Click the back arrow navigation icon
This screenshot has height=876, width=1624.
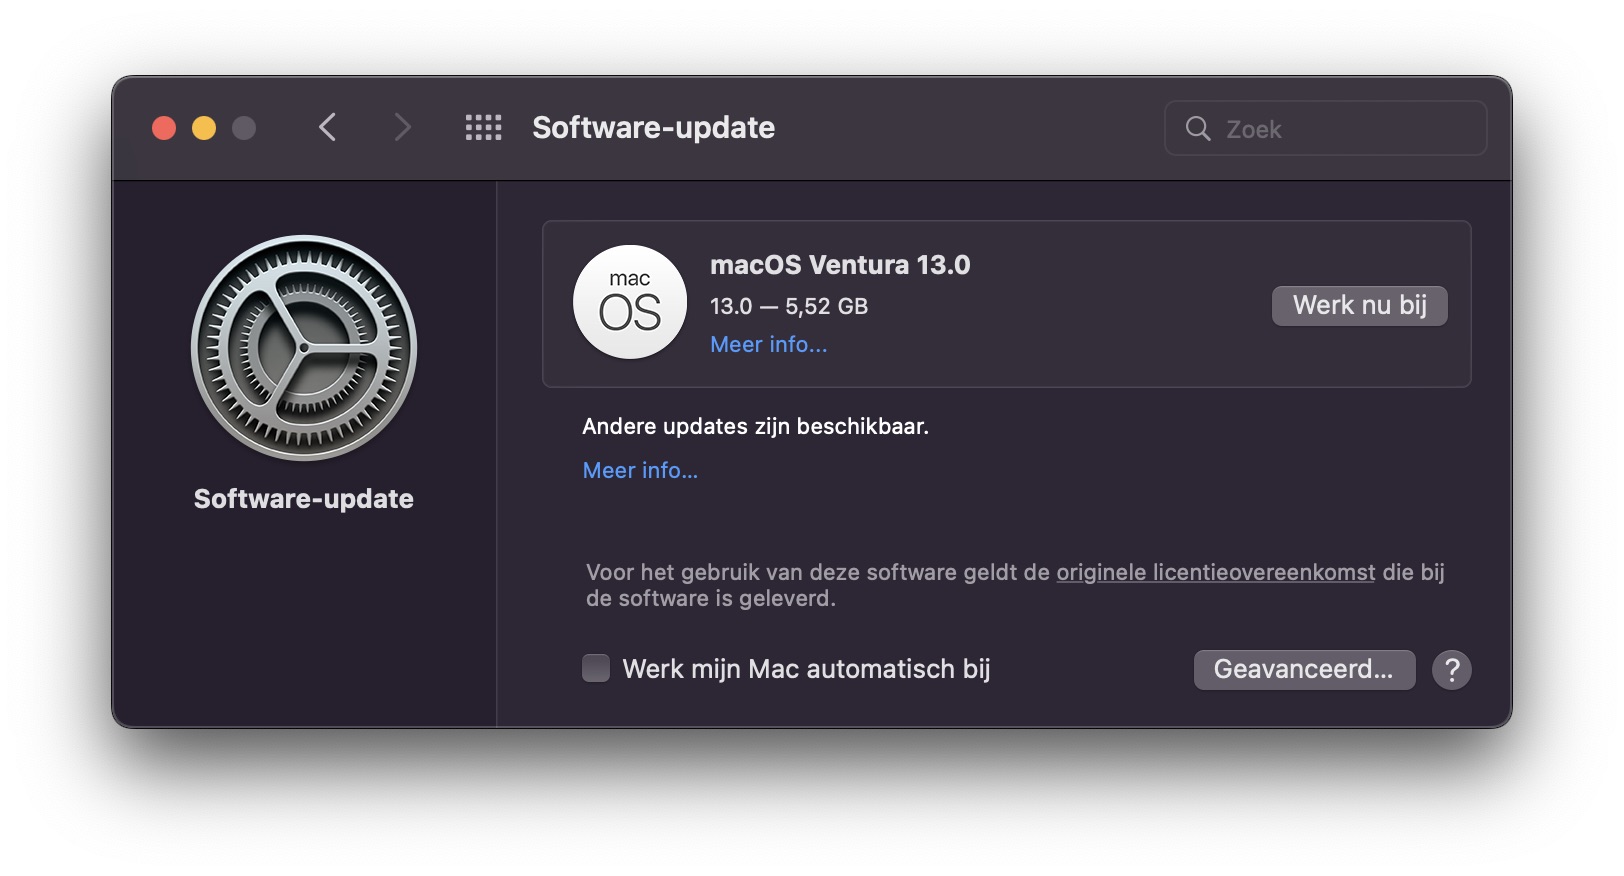coord(327,127)
